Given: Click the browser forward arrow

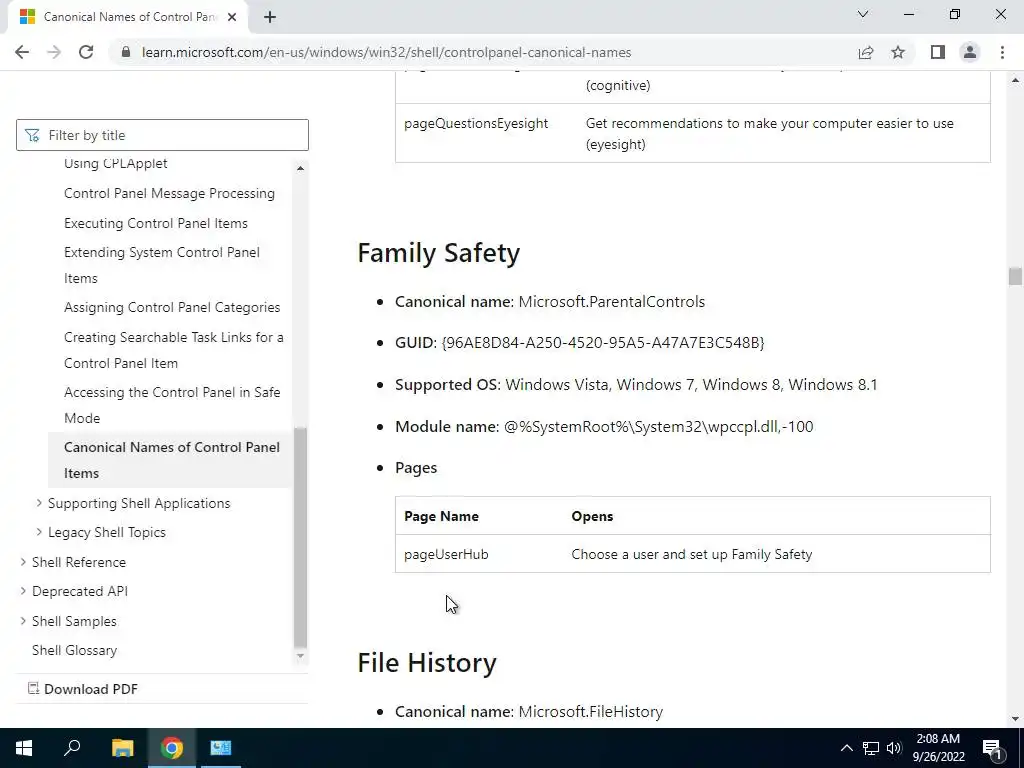Looking at the screenshot, I should pyautogui.click(x=54, y=52).
